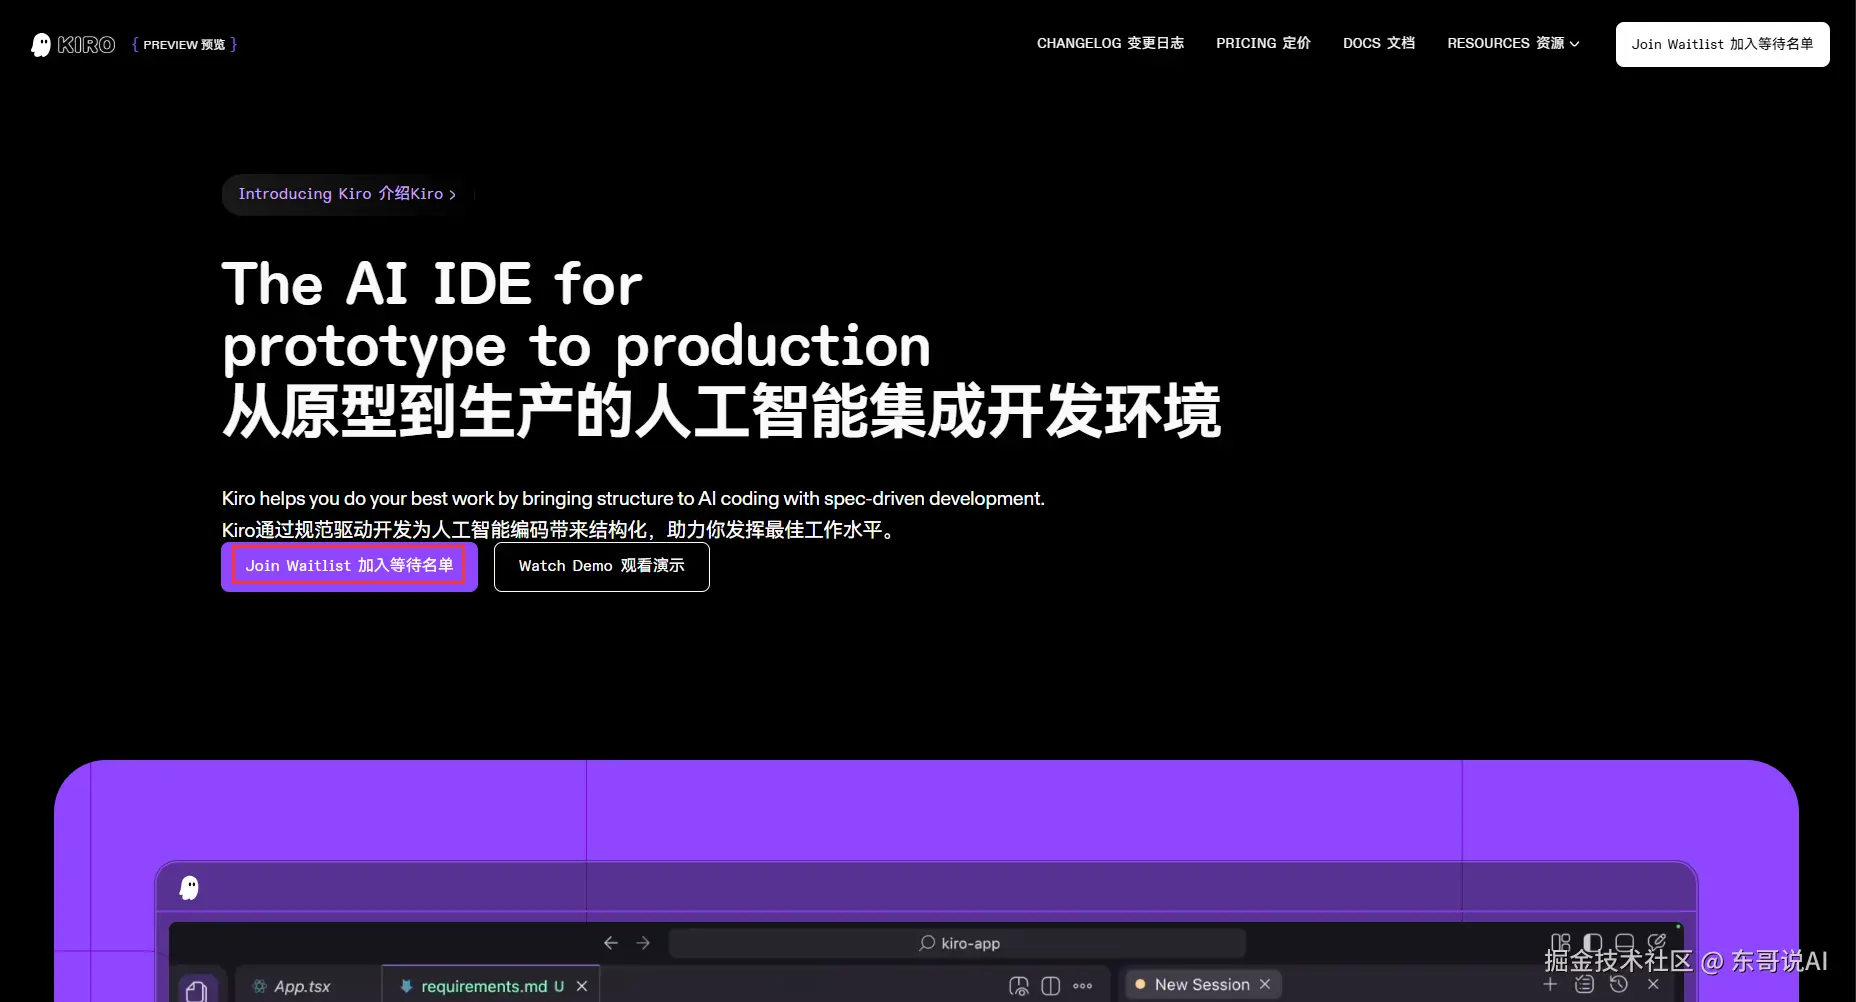
Task: Start a new session with the plus icon
Action: 1551,985
